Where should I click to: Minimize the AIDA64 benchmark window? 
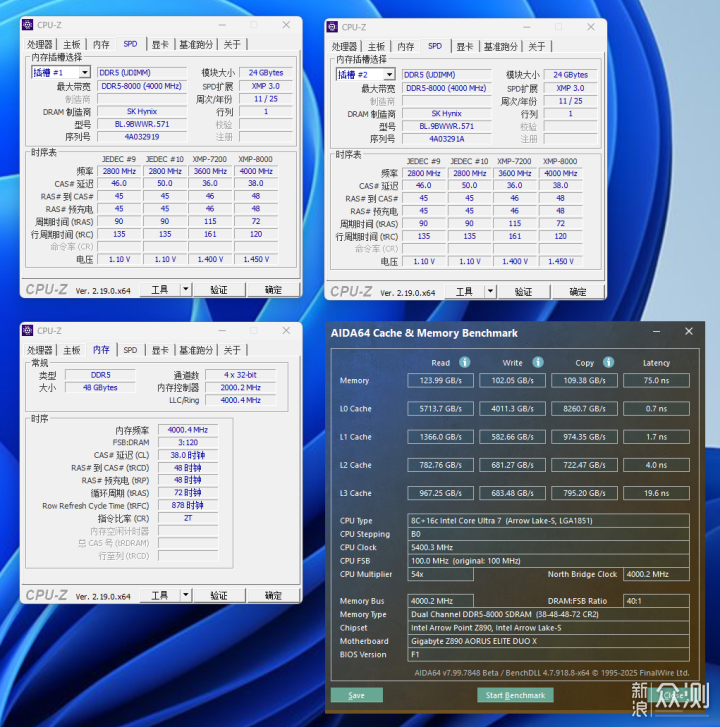pos(656,331)
